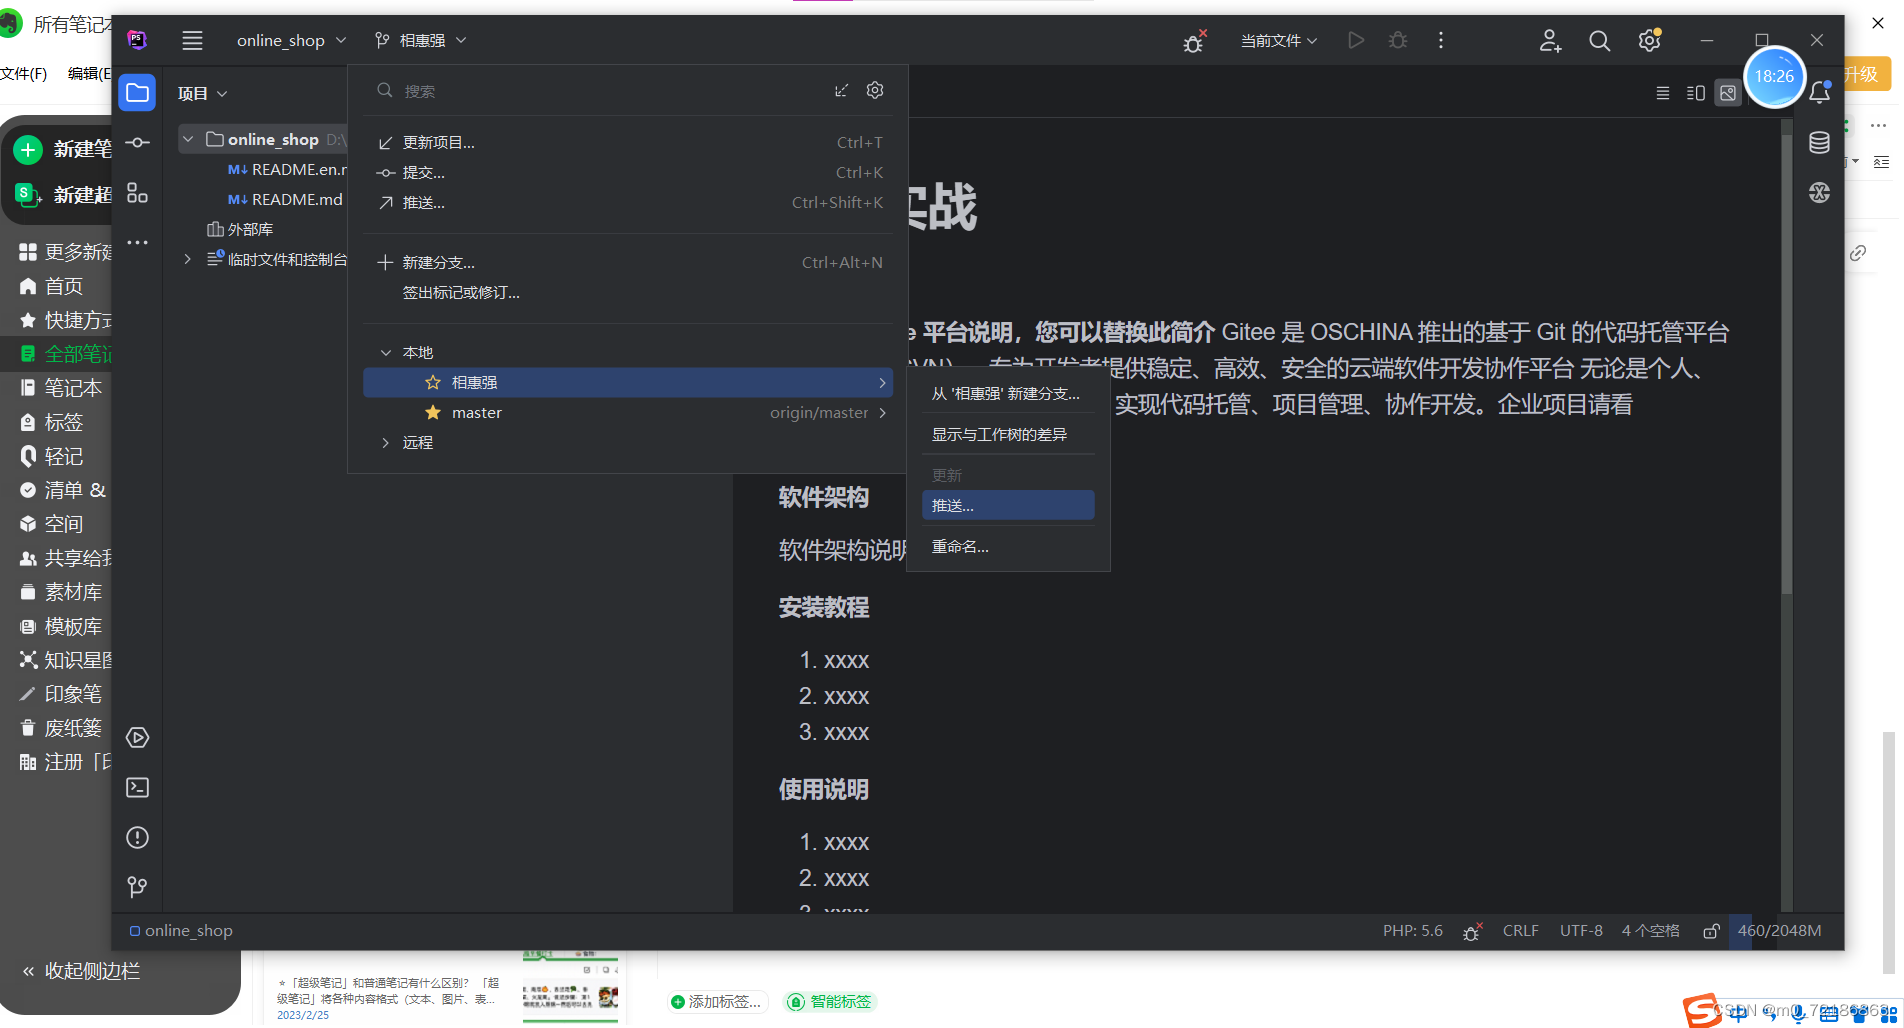Click the branch search input field
Viewport: 1904px width, 1028px height.
coord(600,90)
